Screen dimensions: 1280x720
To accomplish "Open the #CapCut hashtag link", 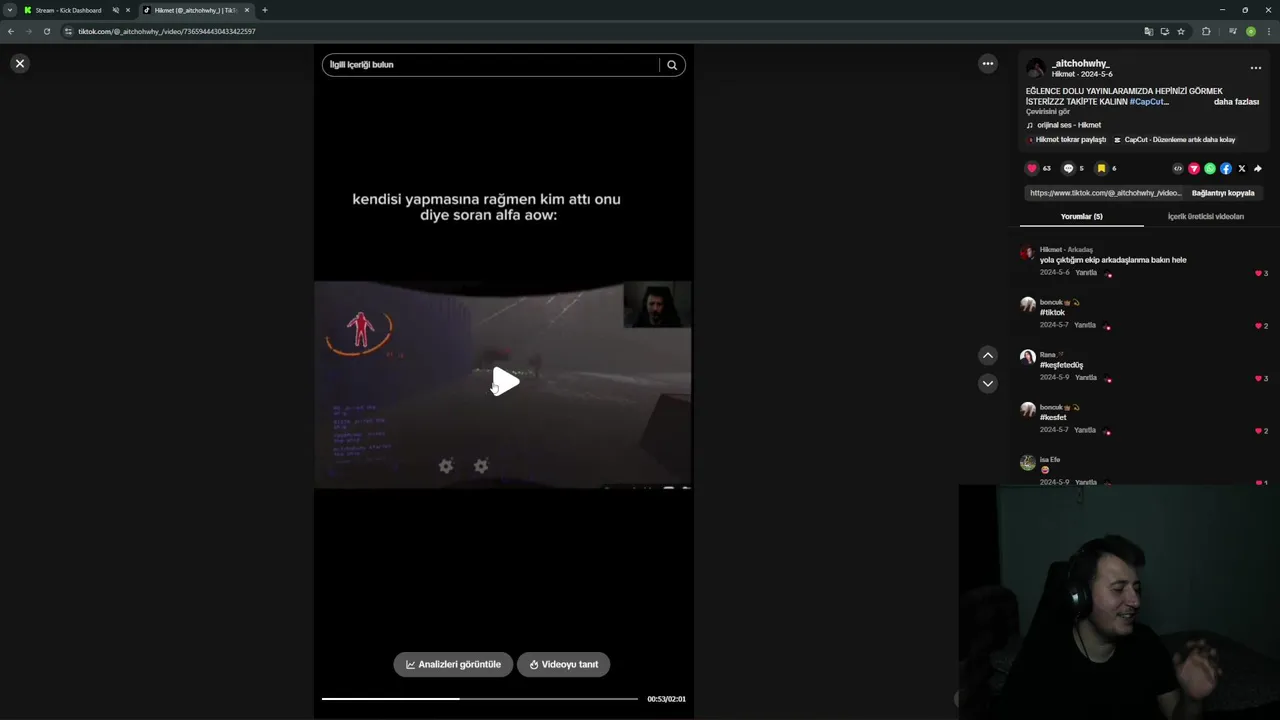I will [x=1149, y=102].
